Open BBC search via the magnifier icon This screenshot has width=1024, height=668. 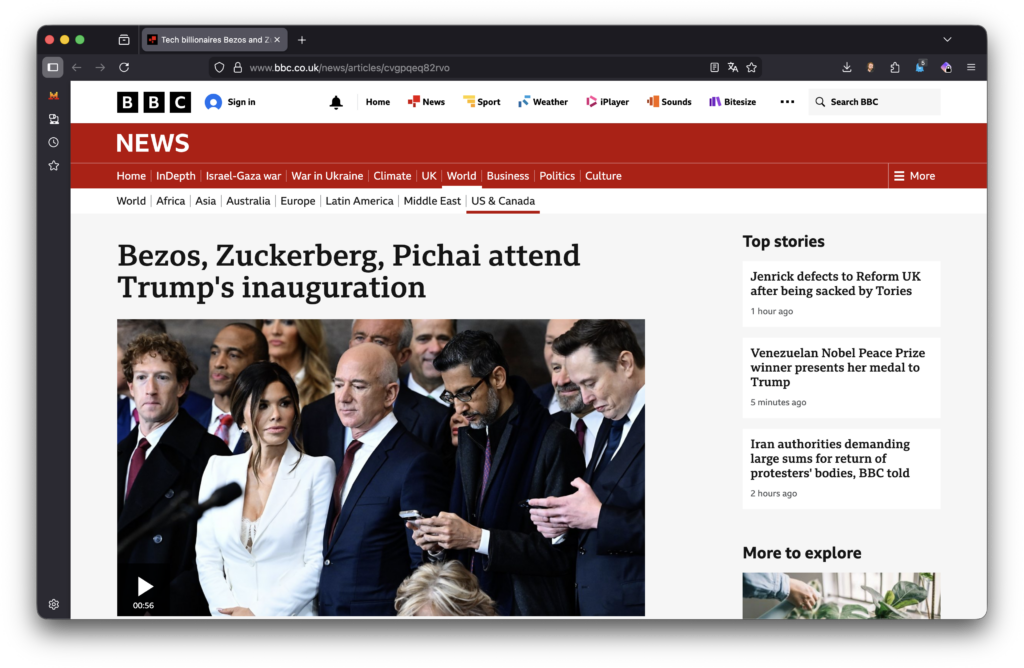pyautogui.click(x=819, y=101)
